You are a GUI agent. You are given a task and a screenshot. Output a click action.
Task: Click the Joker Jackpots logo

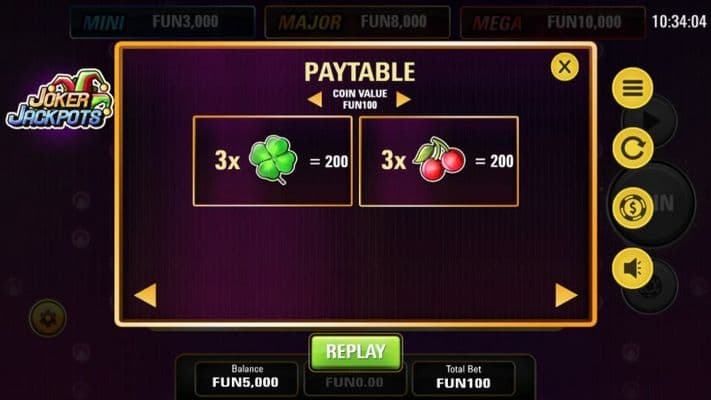pyautogui.click(x=59, y=100)
